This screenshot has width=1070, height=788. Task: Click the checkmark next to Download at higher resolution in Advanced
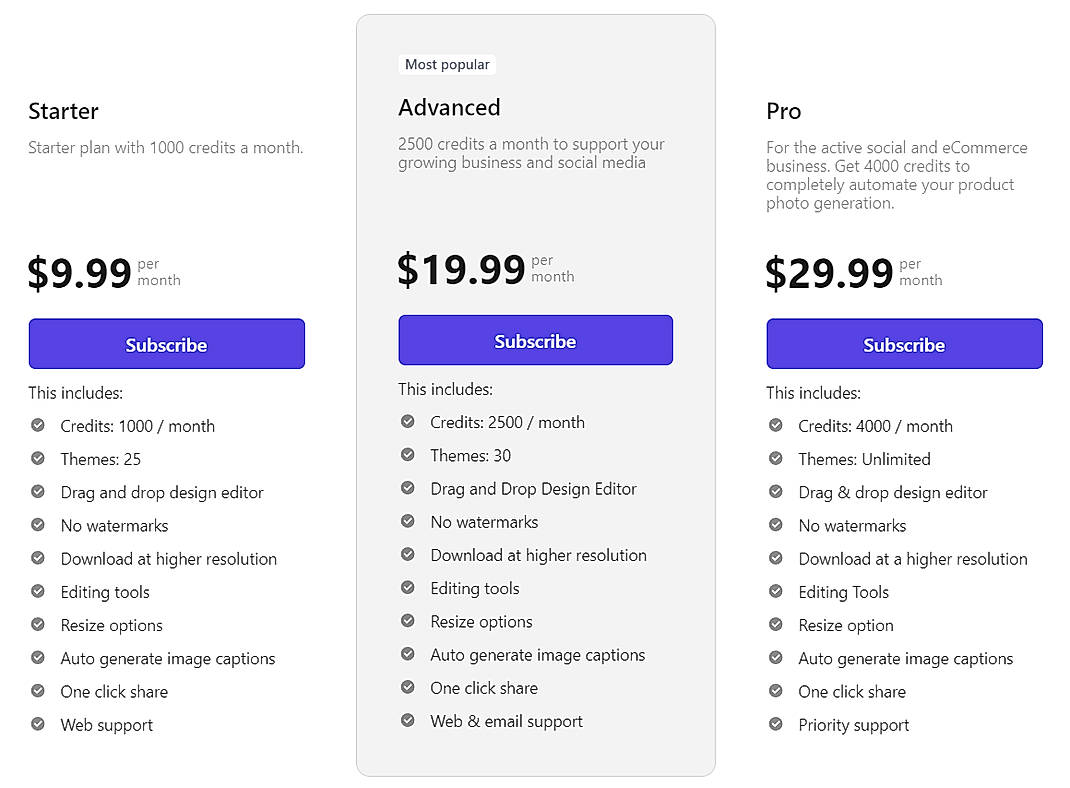point(407,555)
